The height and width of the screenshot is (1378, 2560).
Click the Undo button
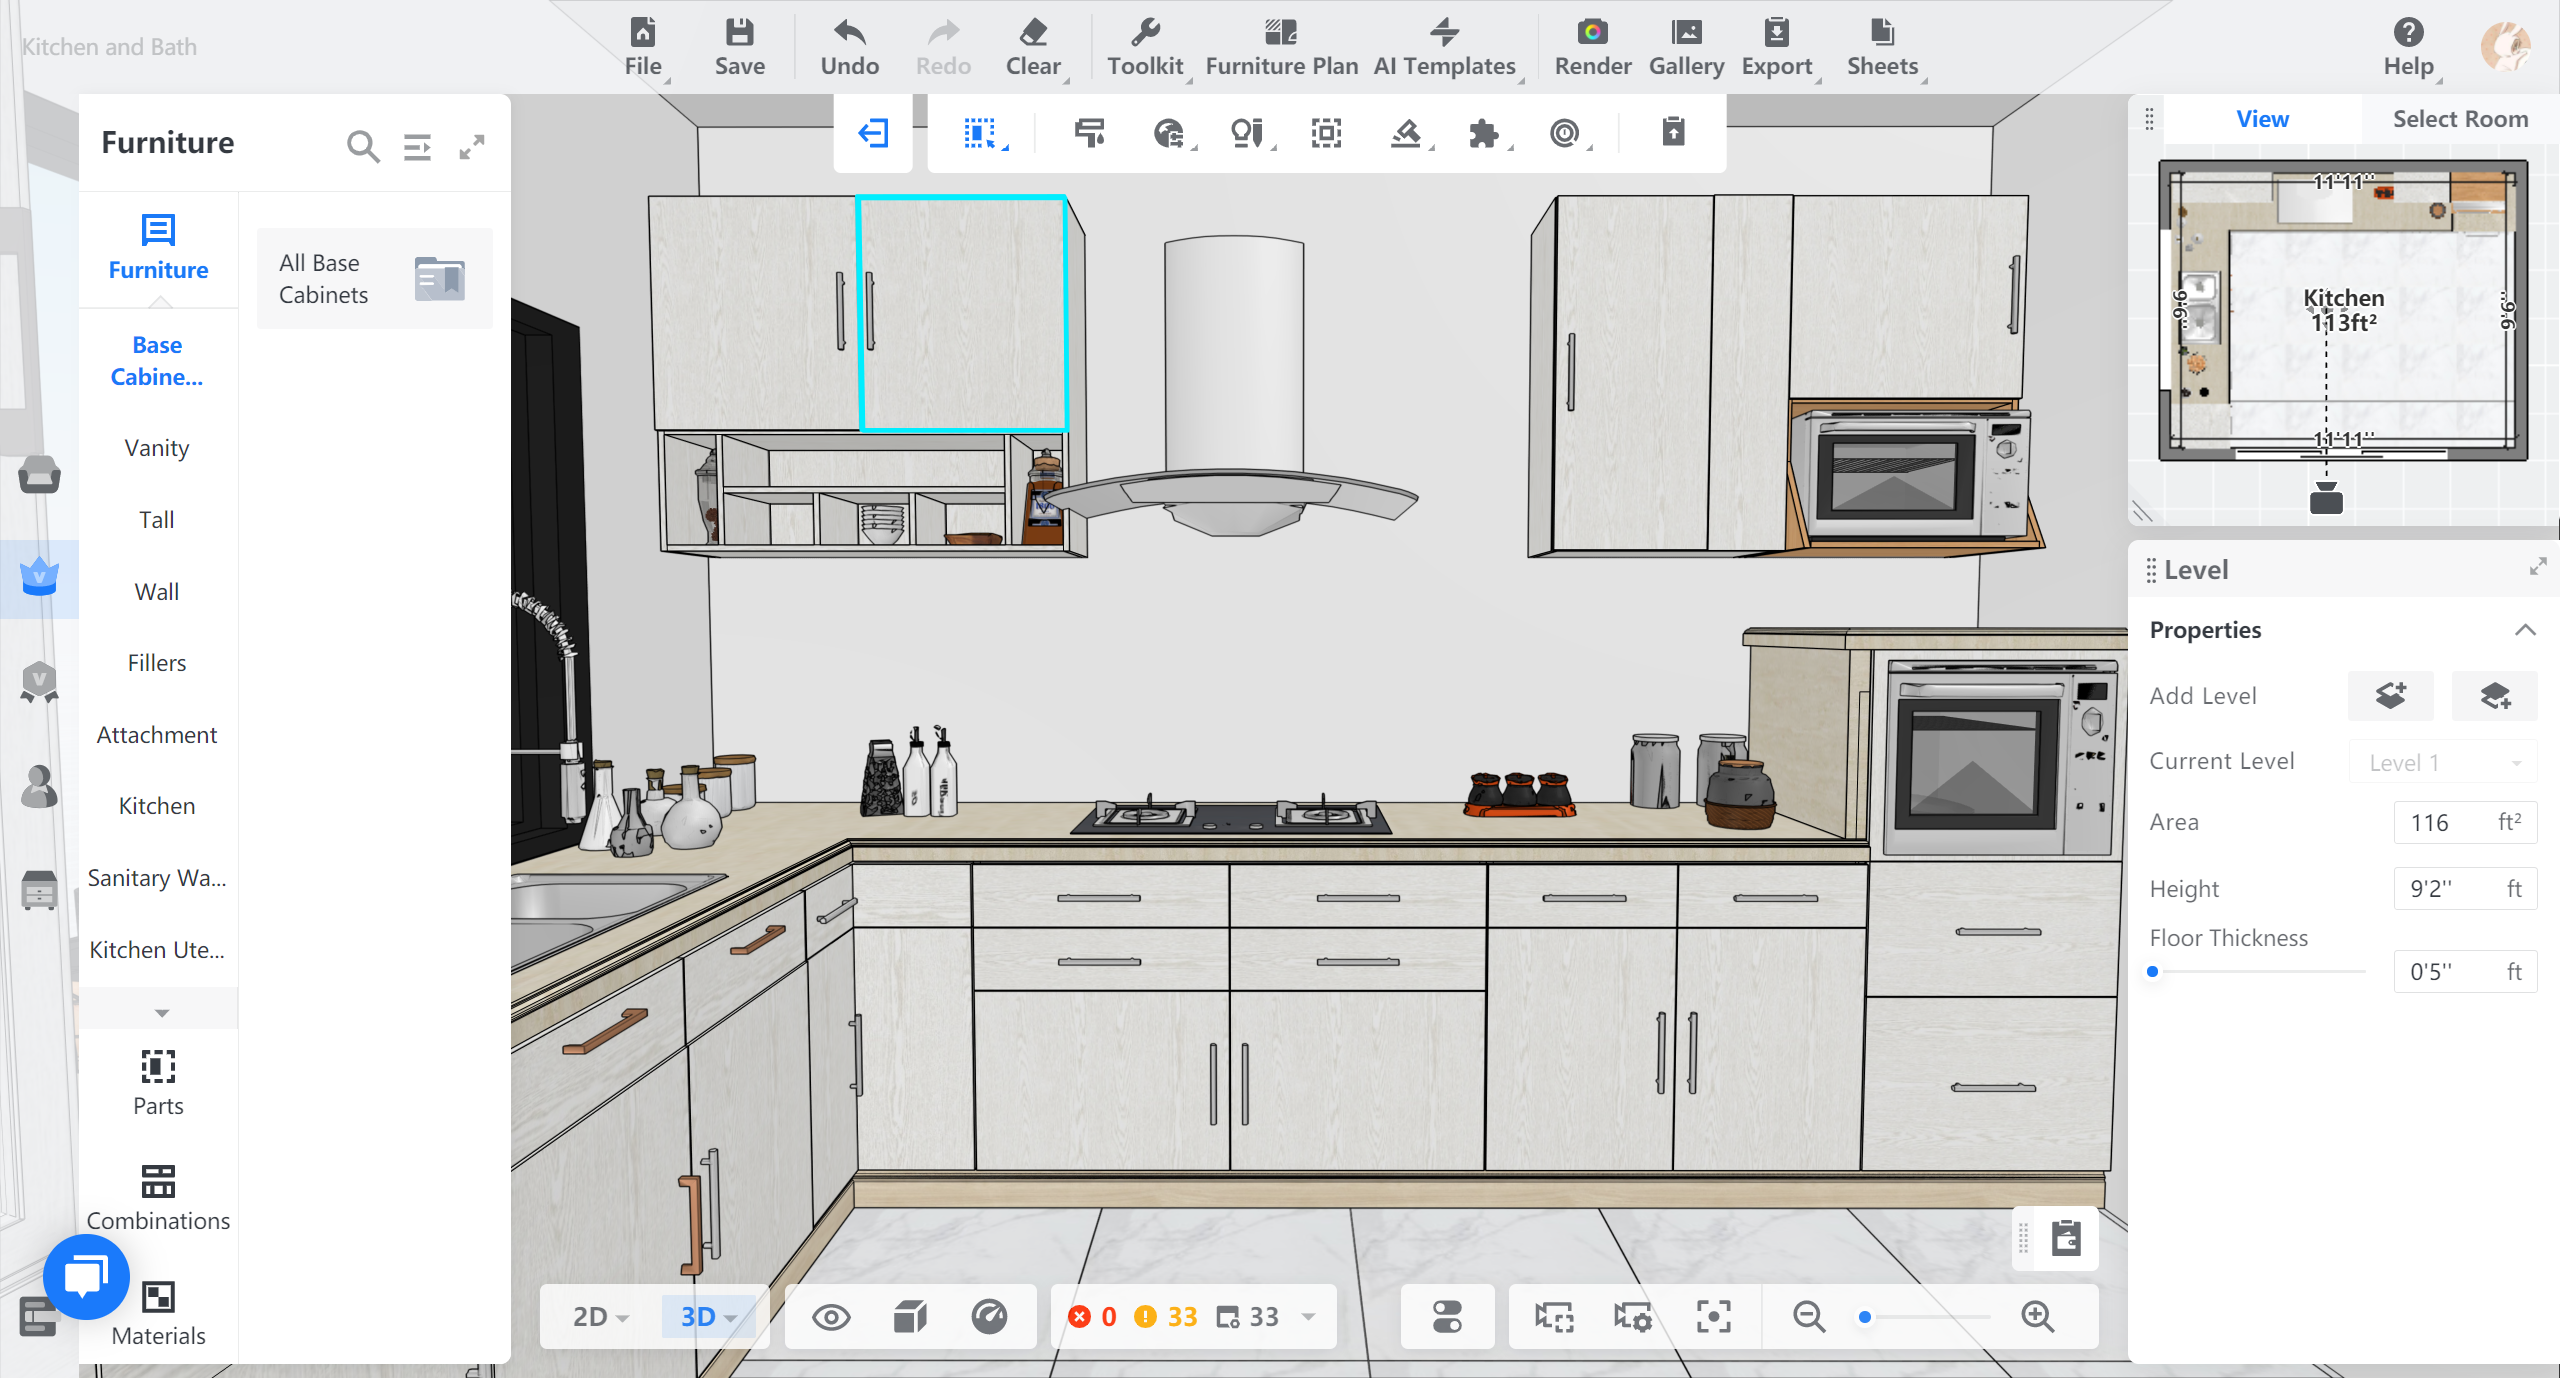tap(849, 47)
